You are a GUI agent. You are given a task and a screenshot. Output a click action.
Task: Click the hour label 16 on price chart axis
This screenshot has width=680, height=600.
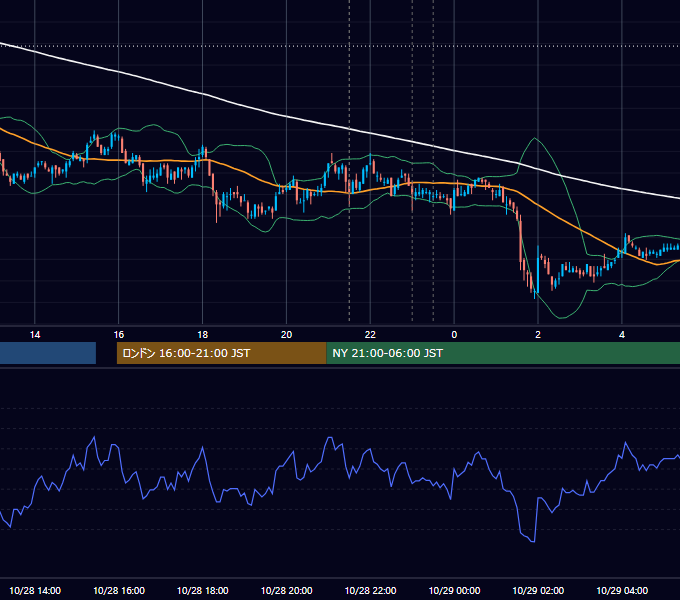tap(119, 335)
